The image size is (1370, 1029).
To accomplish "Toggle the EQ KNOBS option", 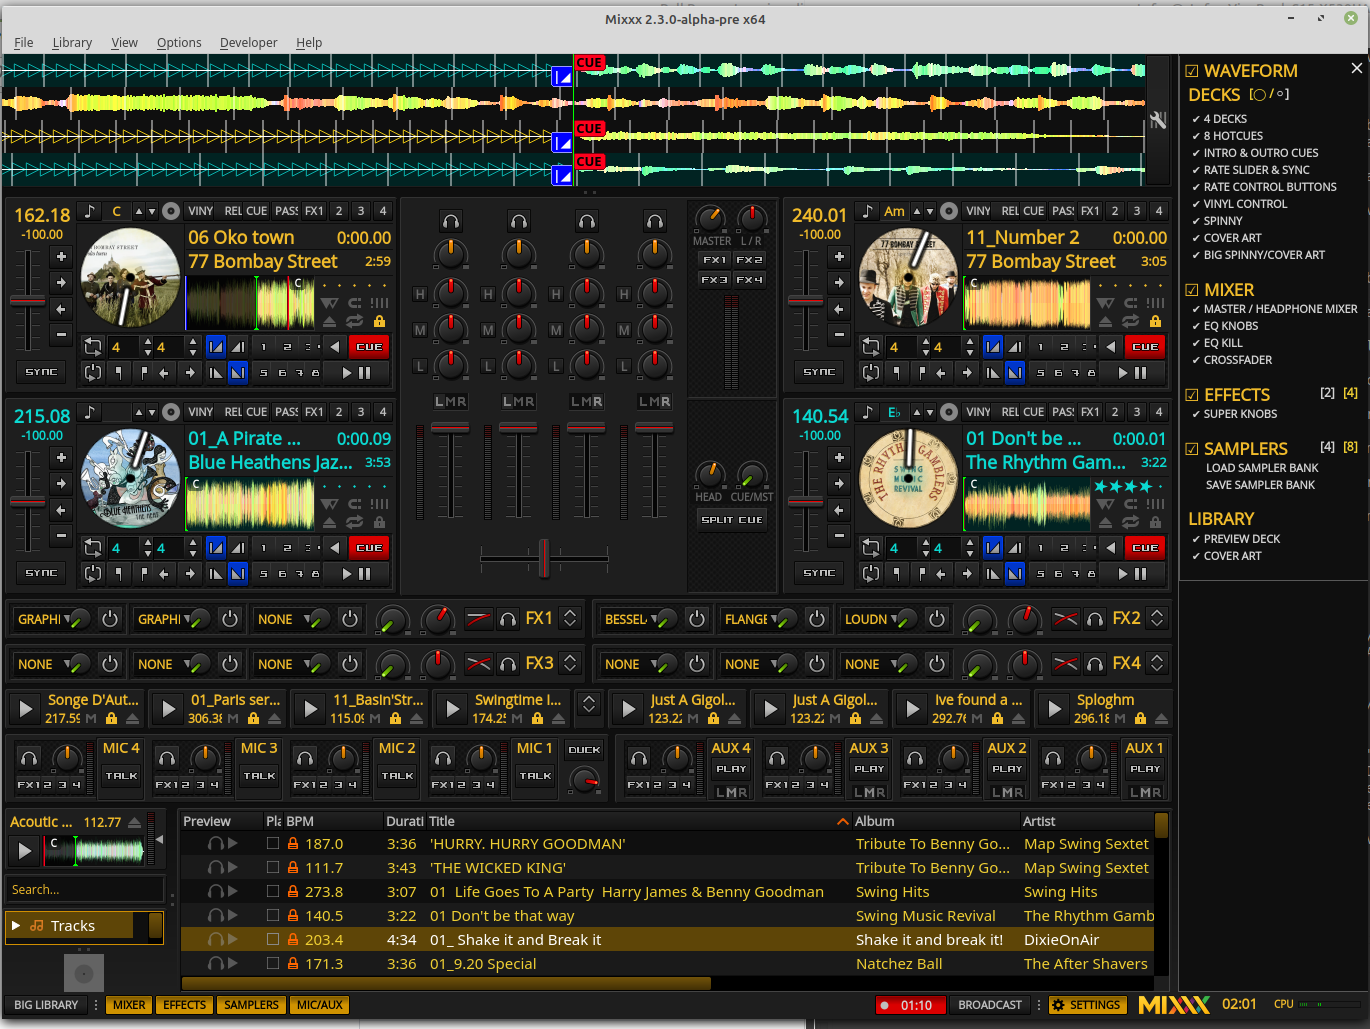I will pos(1225,326).
